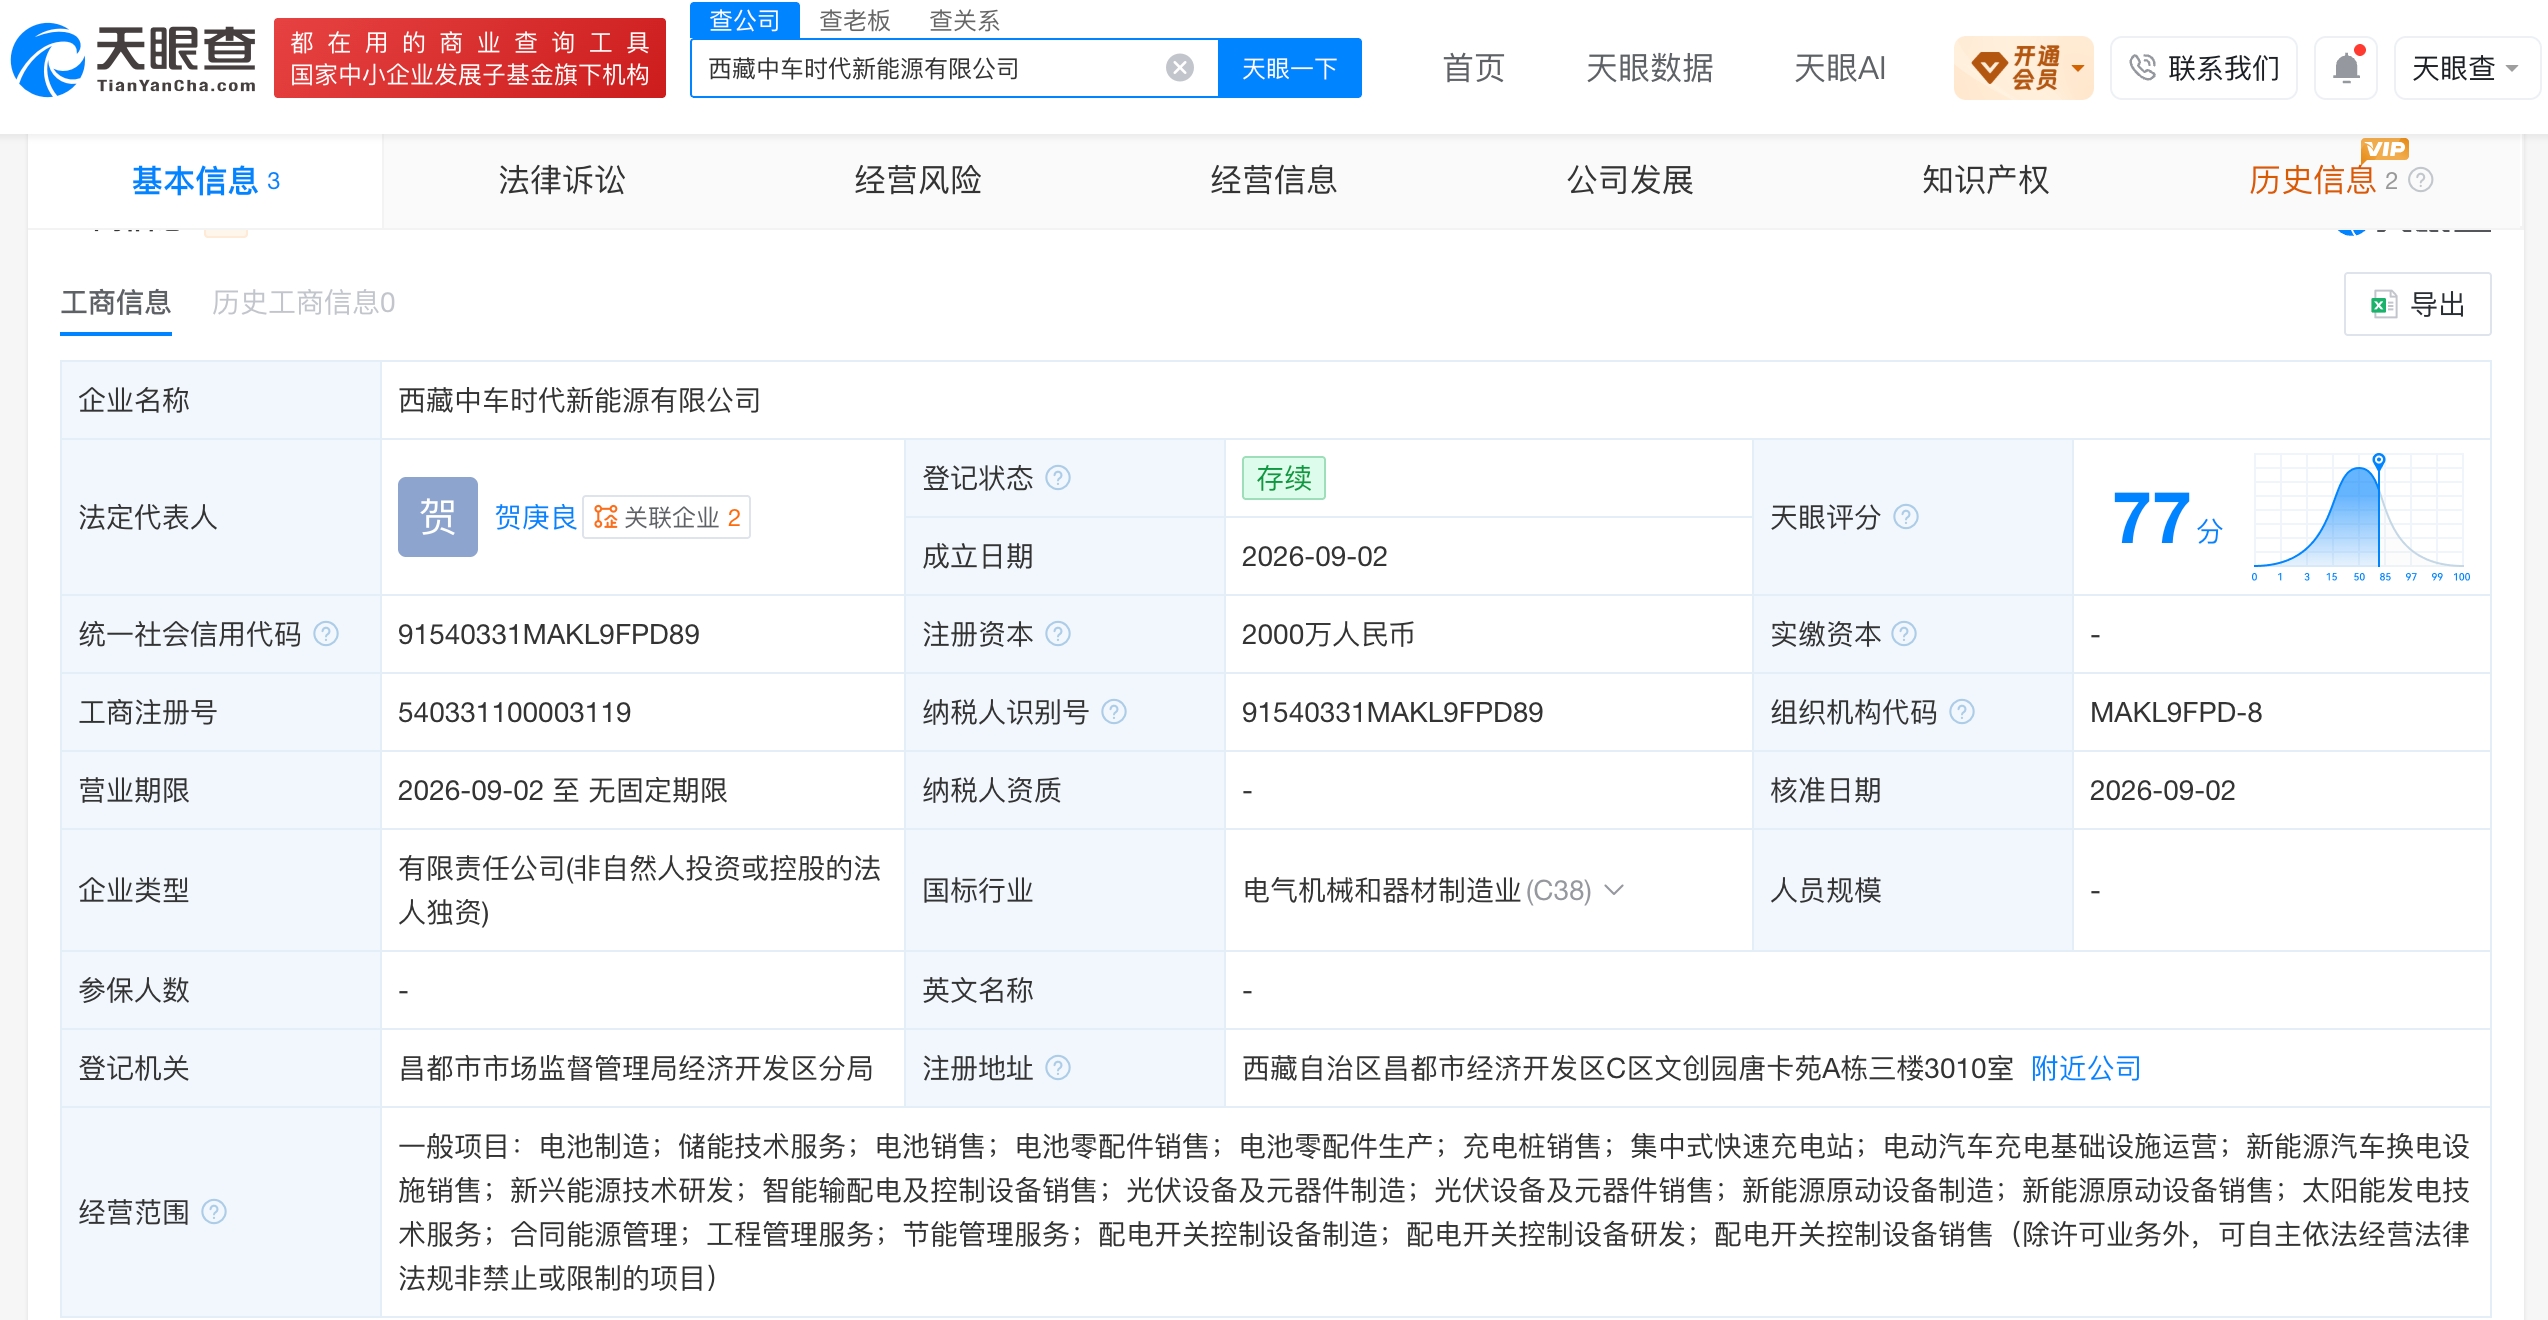
Task: Click the phone icon beside 联系我们
Action: (x=2142, y=68)
